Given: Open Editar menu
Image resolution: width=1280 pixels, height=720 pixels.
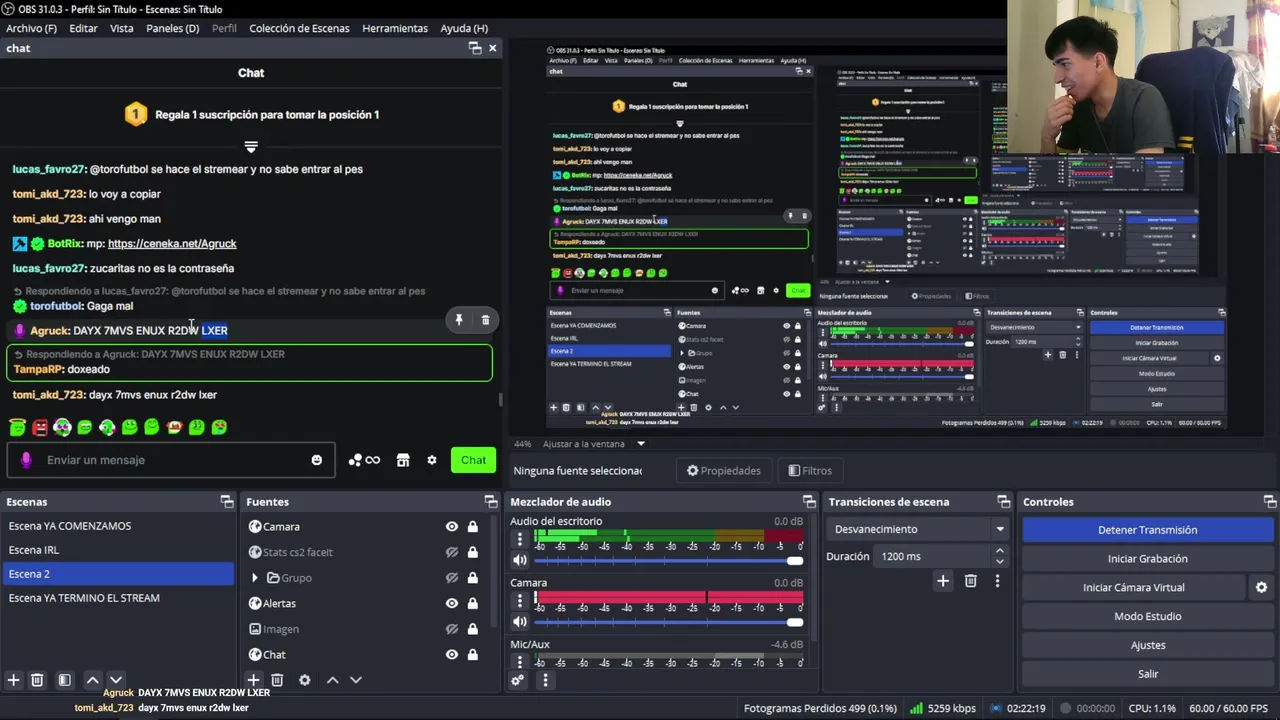Looking at the screenshot, I should click(x=83, y=28).
